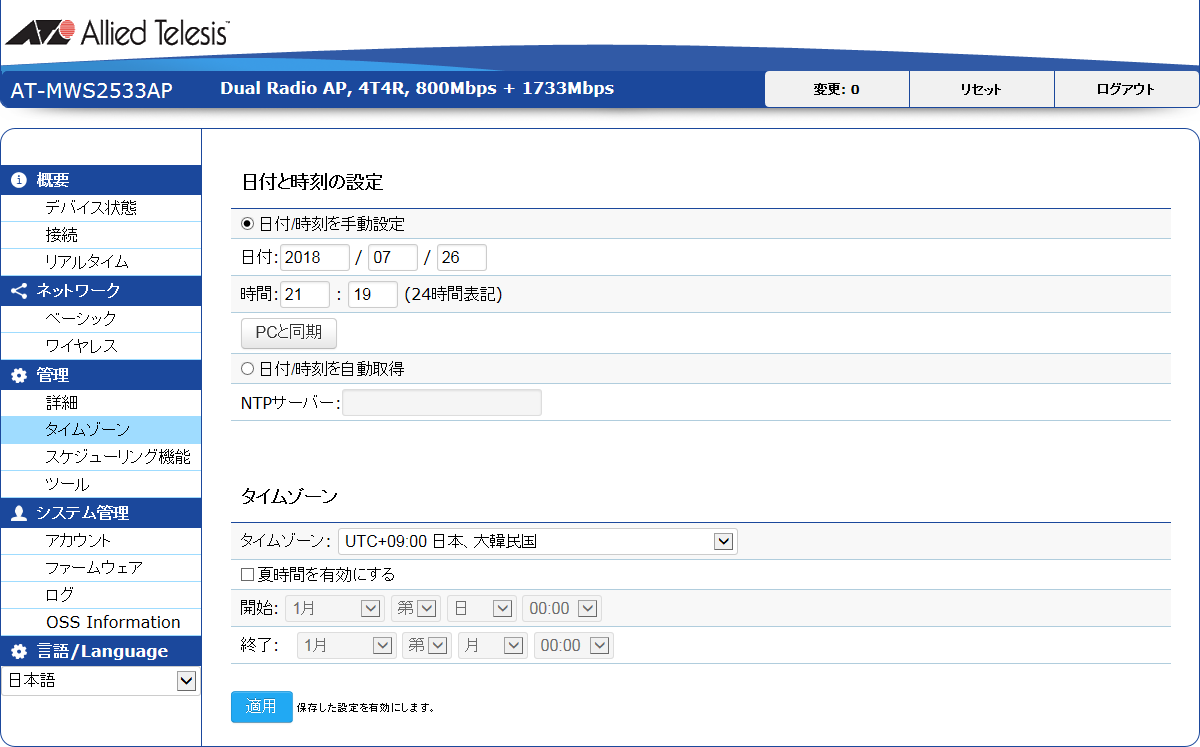The width and height of the screenshot is (1200, 747).
Task: Open the 開始 month dropdown
Action: (x=335, y=609)
